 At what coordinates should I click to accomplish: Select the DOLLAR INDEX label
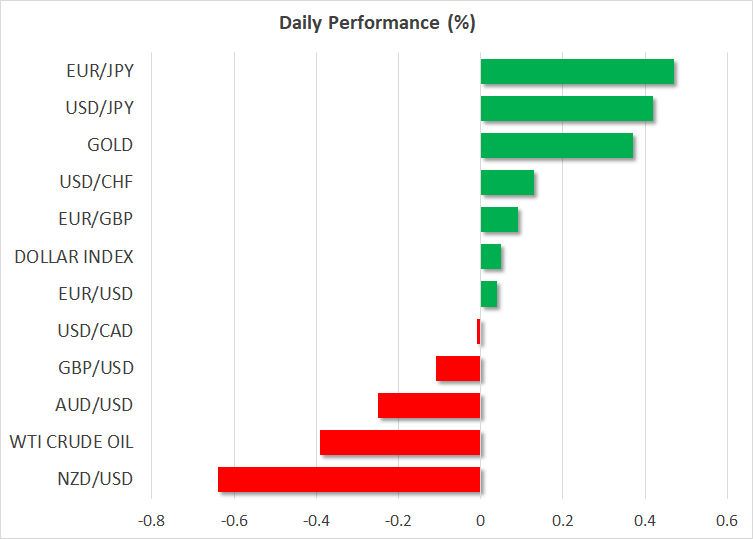(74, 256)
